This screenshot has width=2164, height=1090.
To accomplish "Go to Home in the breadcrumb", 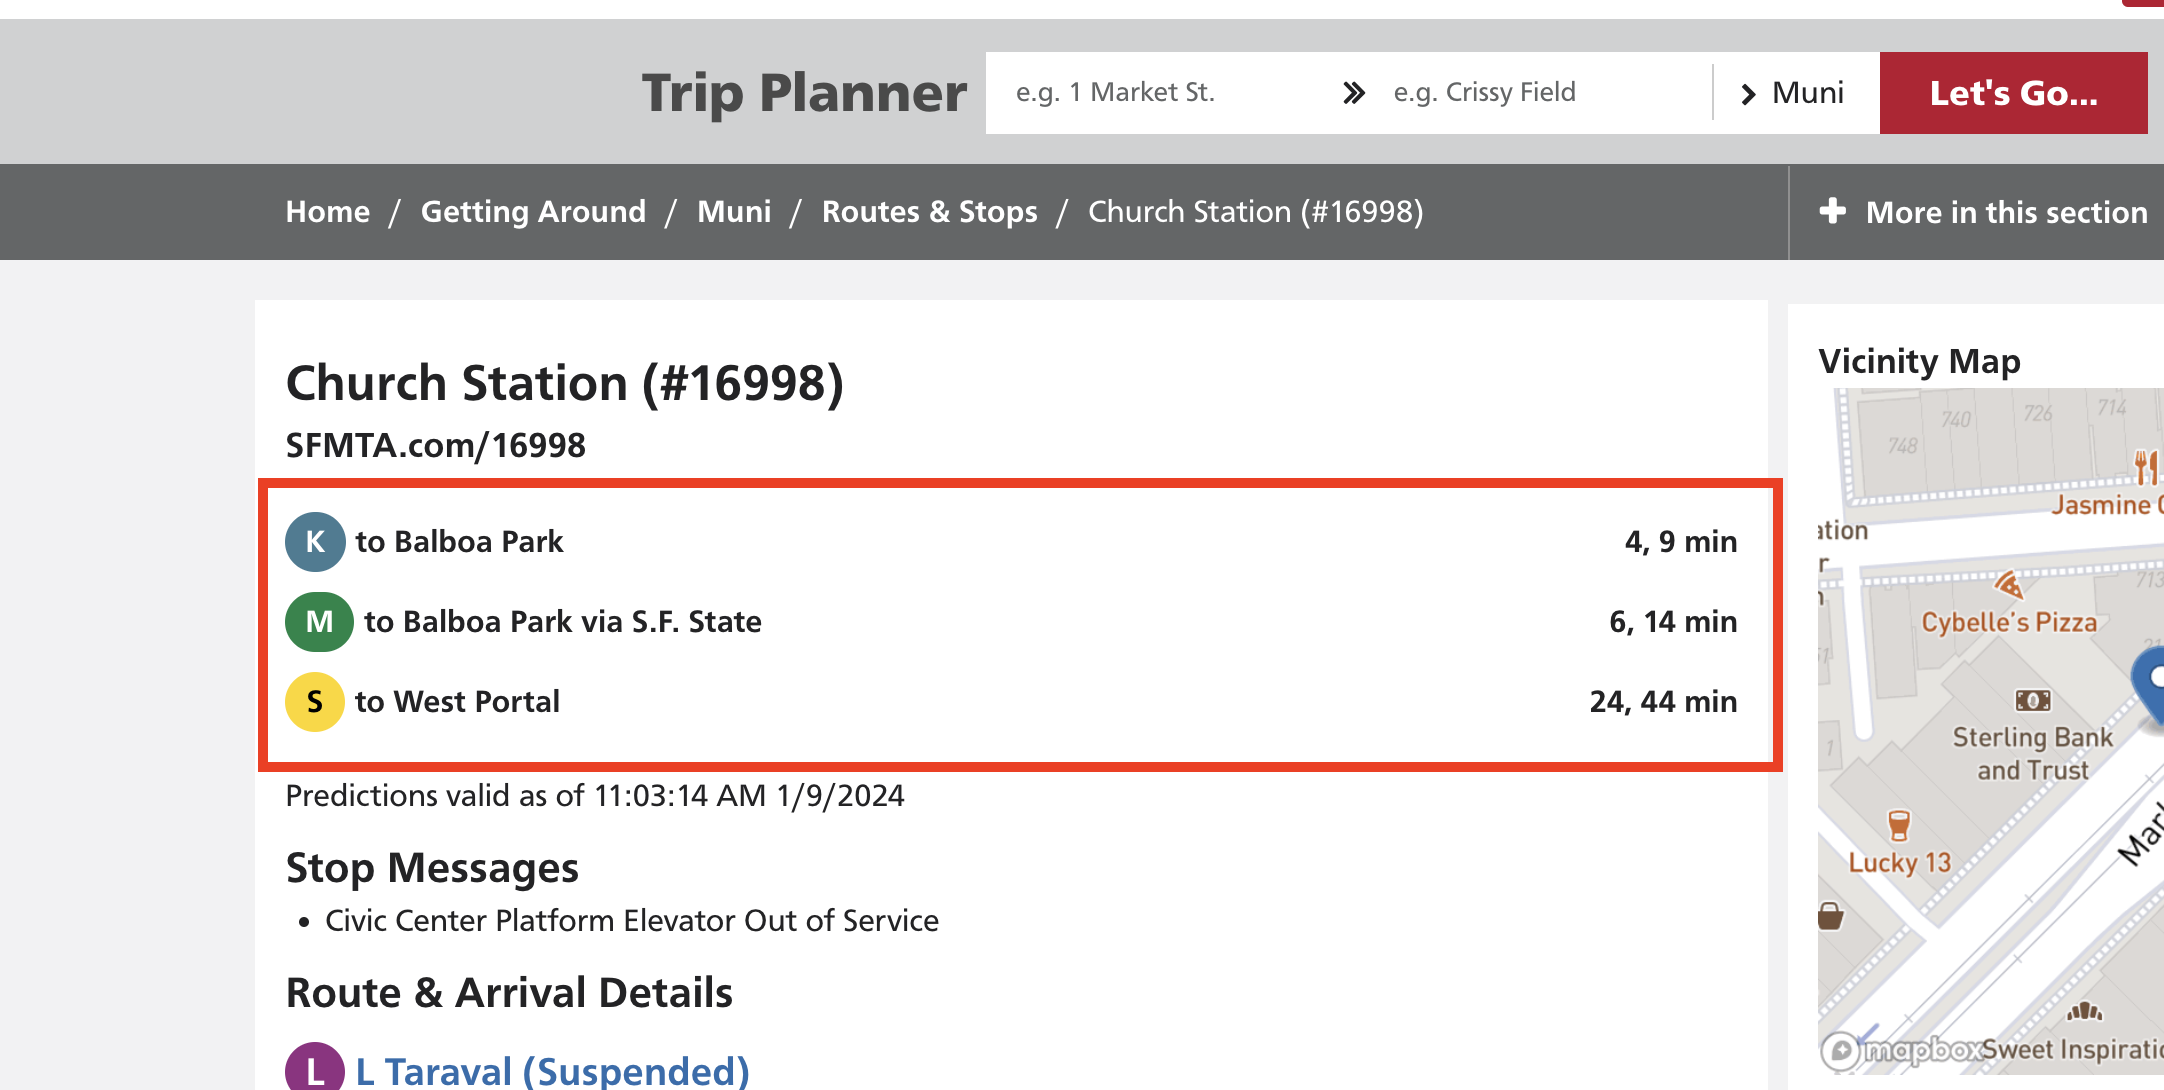I will (328, 212).
